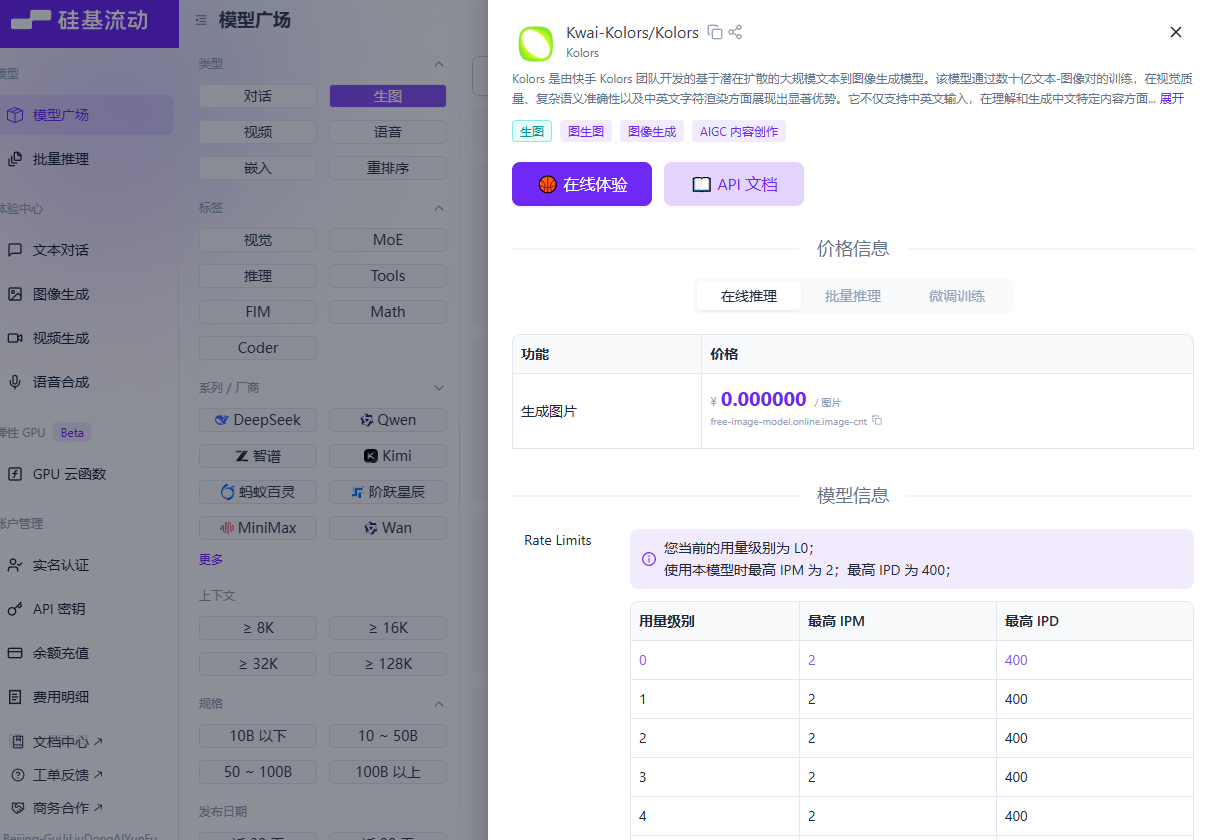
Task: Copy the Kwai-Kolors/Kolors model name
Action: tap(715, 32)
